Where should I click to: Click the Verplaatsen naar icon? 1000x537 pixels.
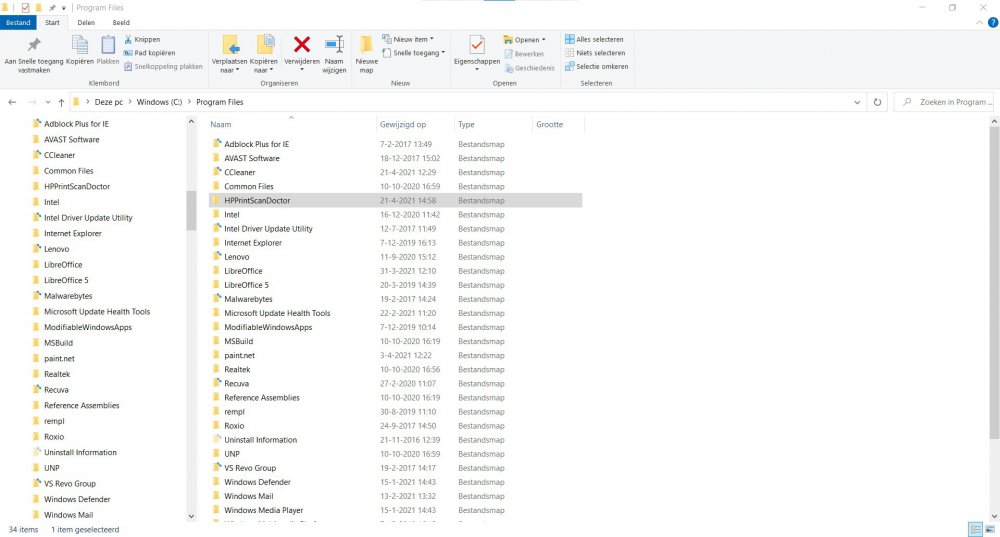(230, 45)
